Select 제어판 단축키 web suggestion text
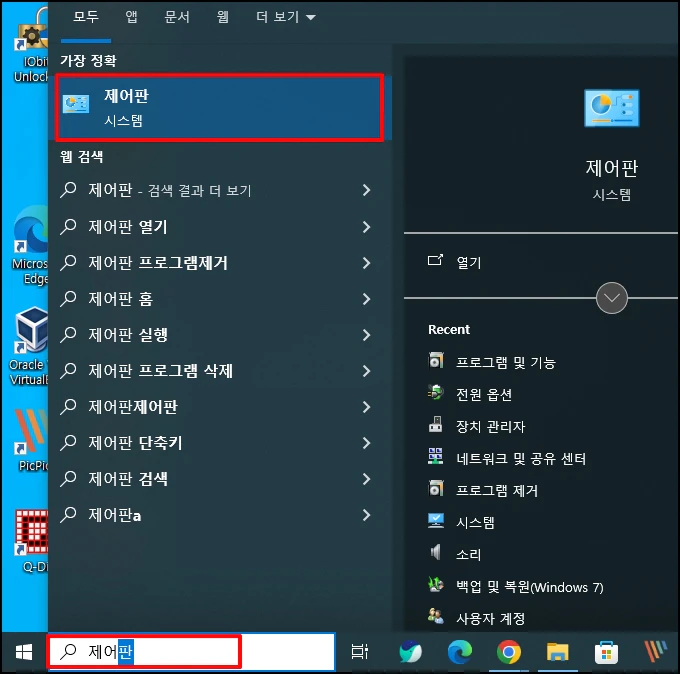The width and height of the screenshot is (680, 674). point(135,443)
